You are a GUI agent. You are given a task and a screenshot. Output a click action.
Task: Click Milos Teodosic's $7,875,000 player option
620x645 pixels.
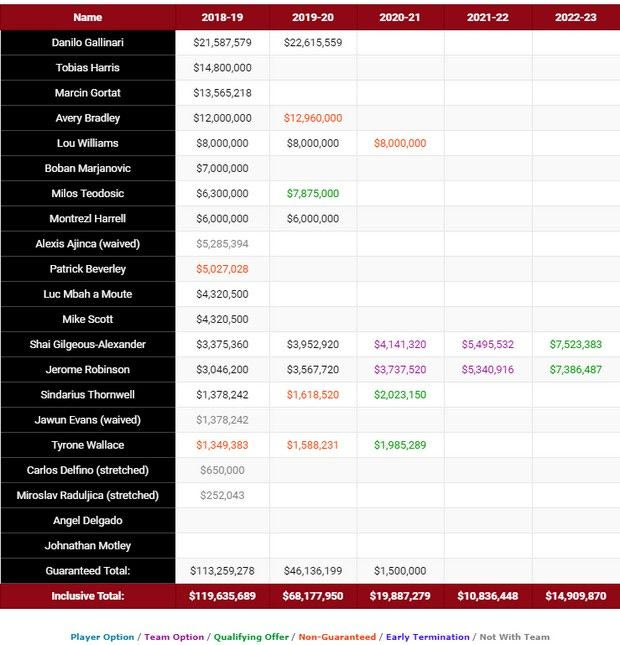312,194
